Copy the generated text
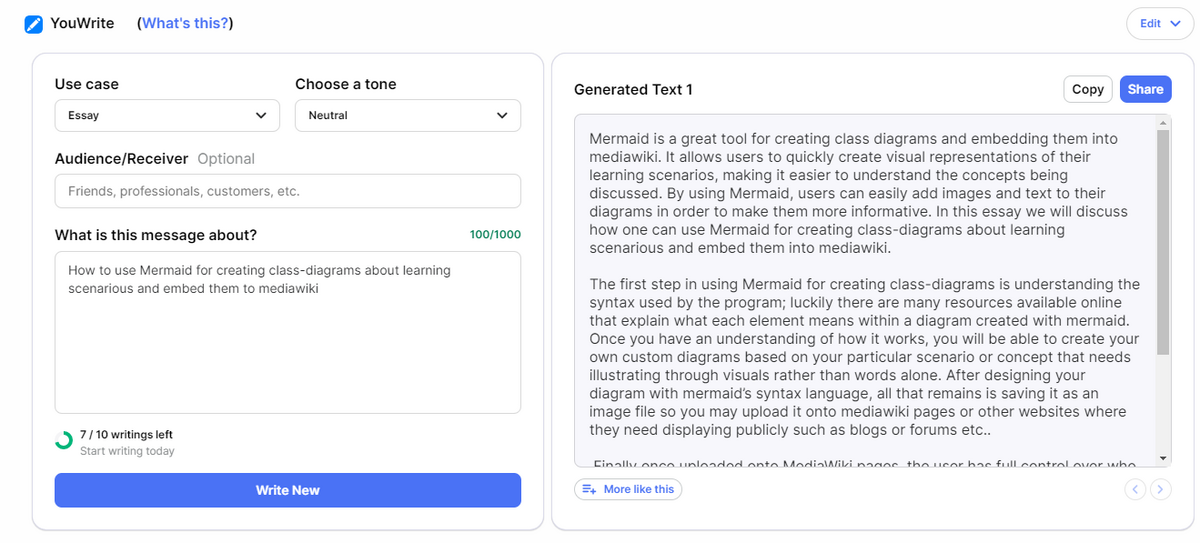Image resolution: width=1200 pixels, height=543 pixels. pyautogui.click(x=1087, y=89)
